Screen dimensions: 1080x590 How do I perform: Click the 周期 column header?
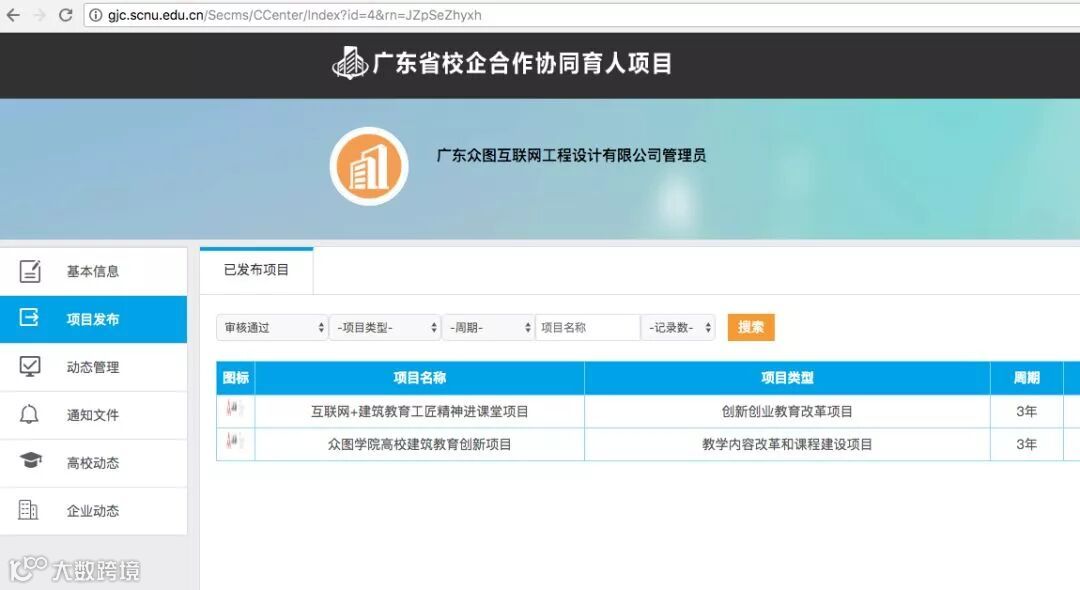point(1026,378)
